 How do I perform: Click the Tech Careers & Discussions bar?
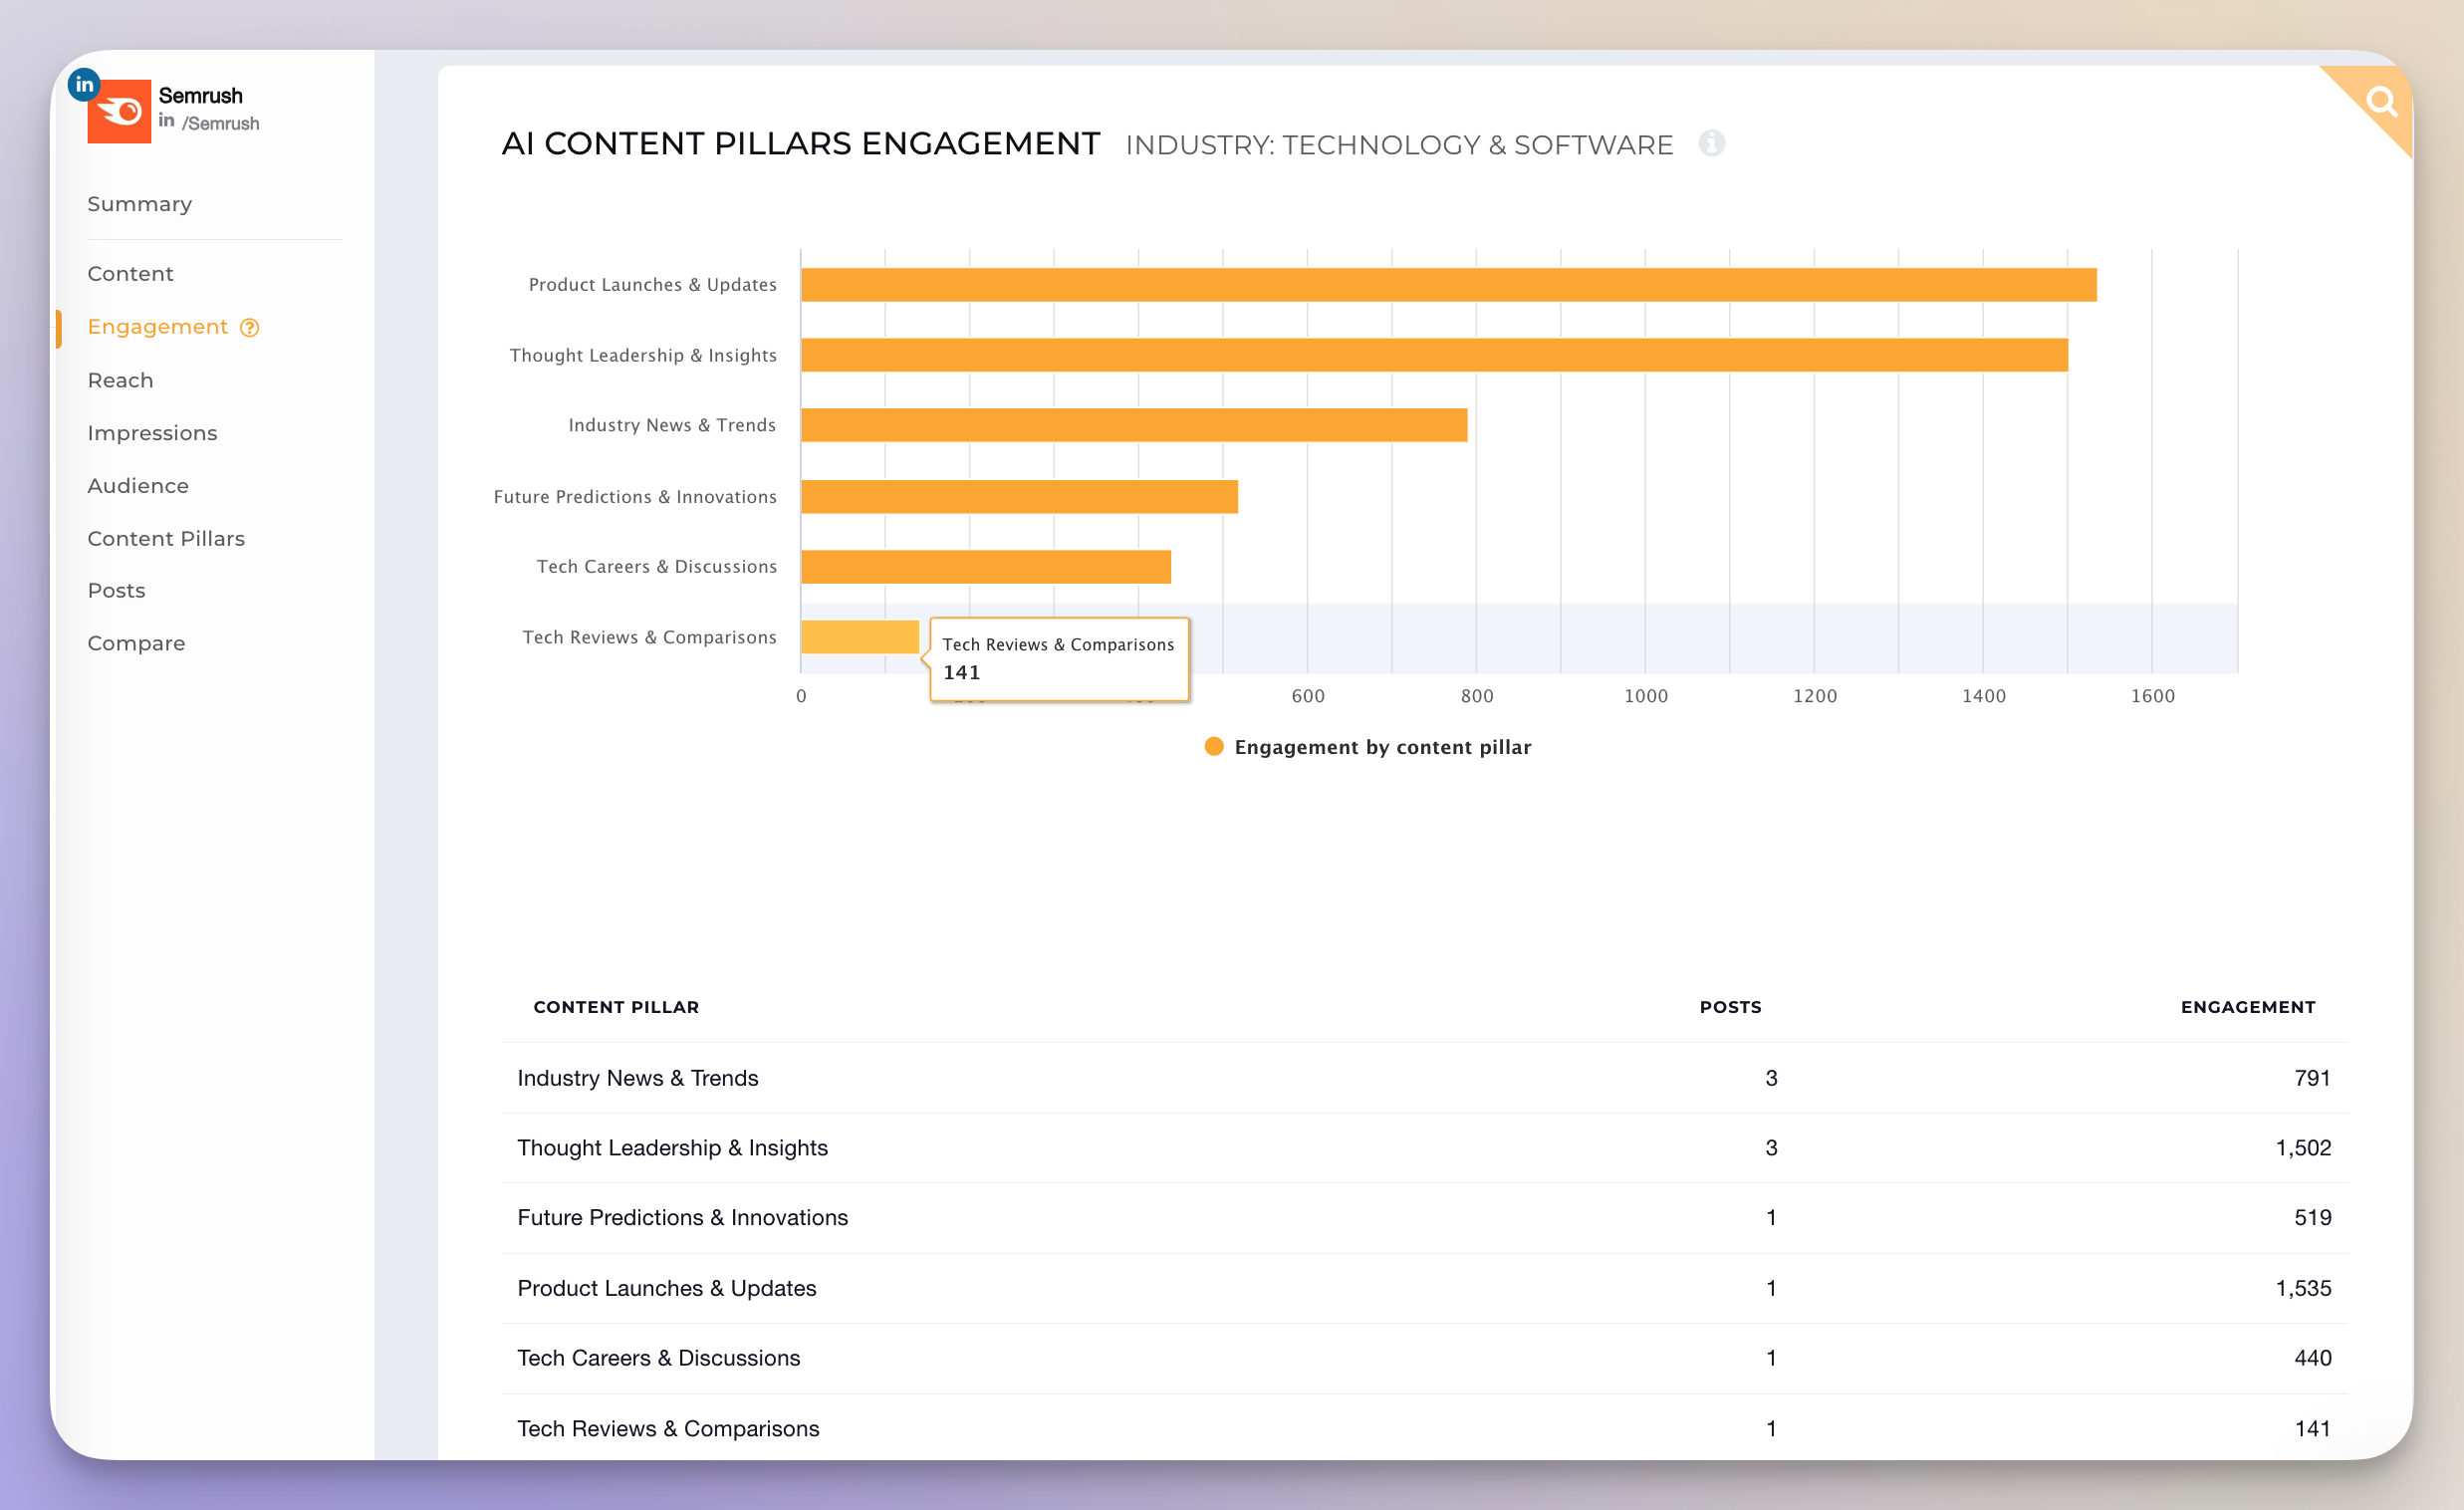coord(986,567)
